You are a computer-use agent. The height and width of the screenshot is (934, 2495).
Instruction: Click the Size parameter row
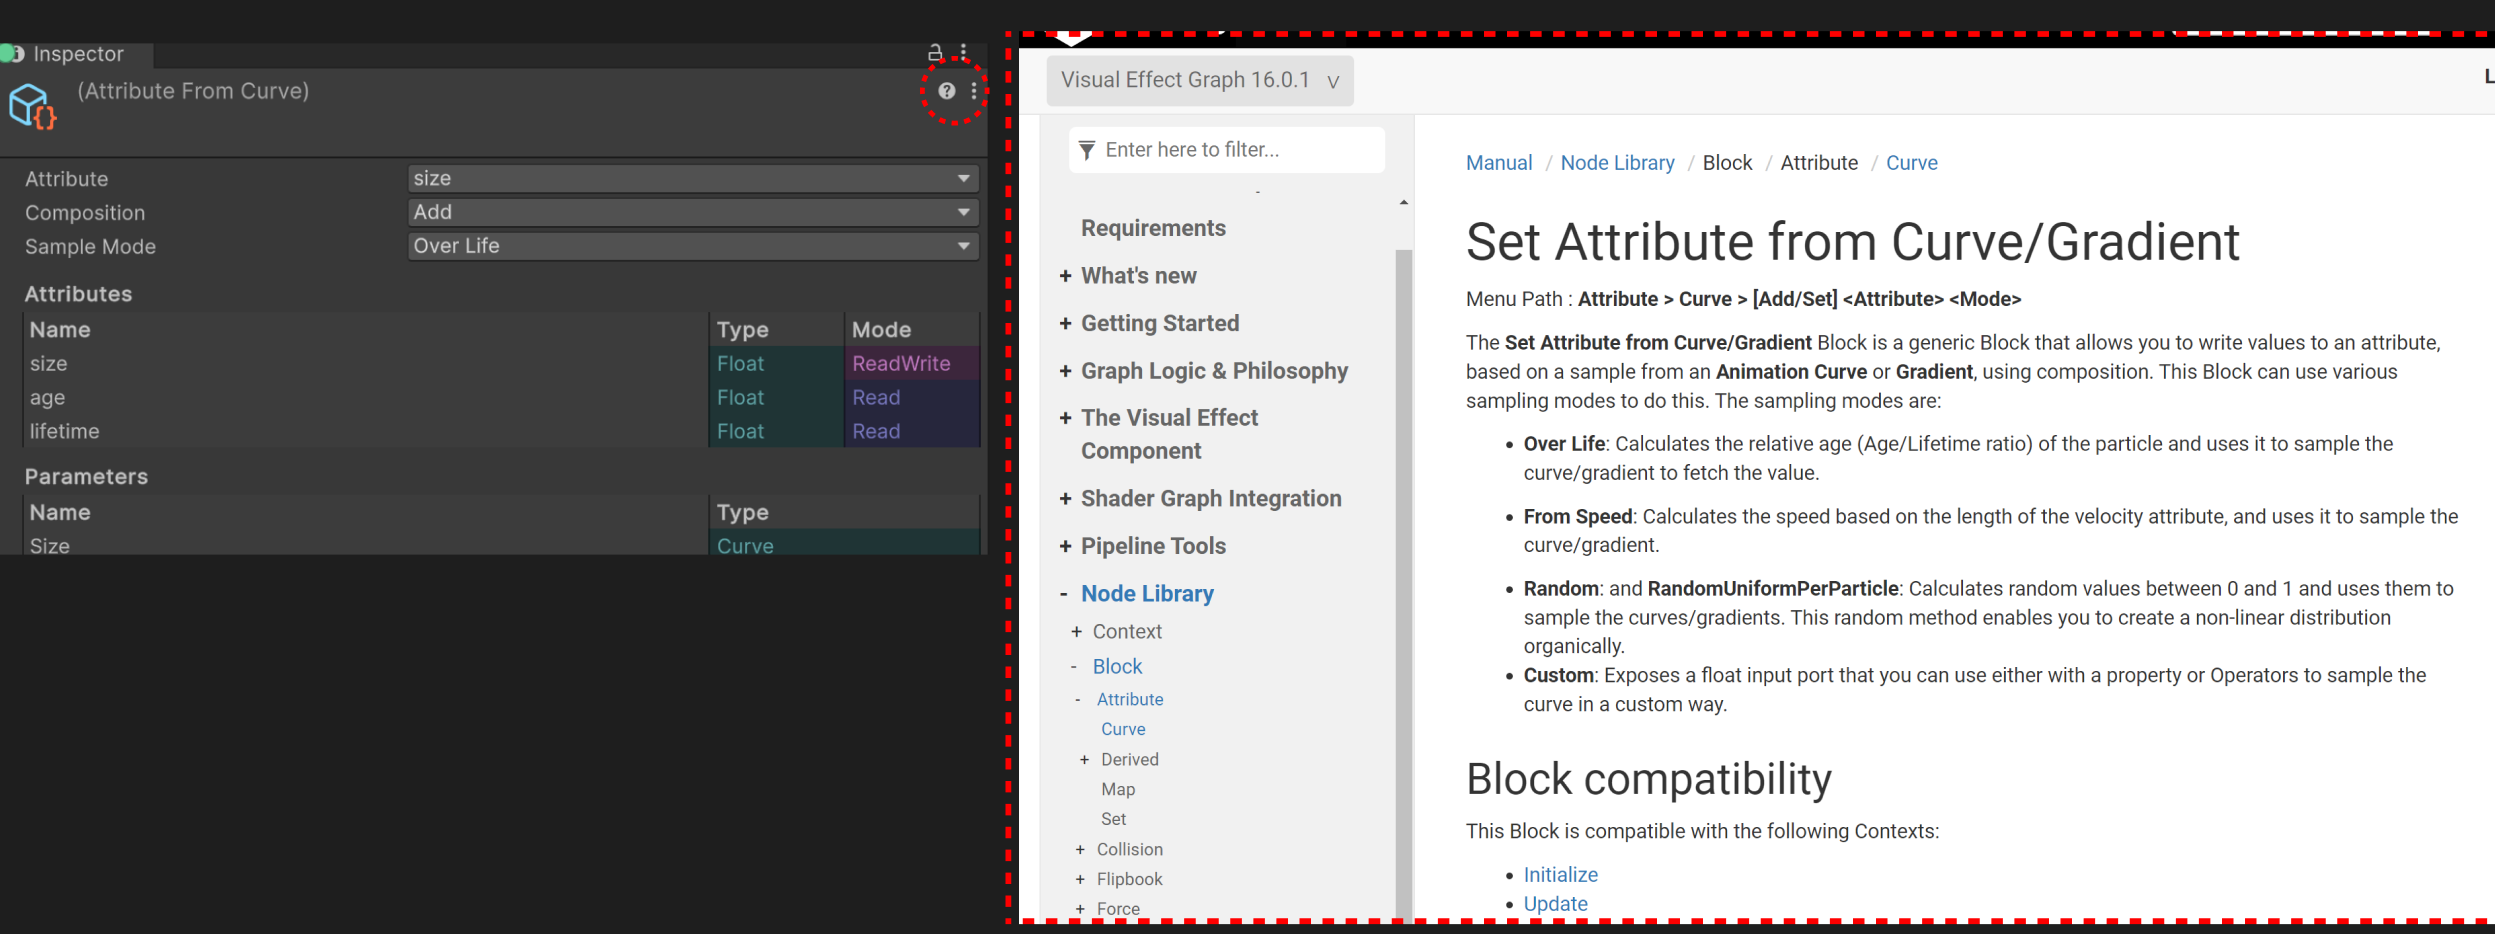tap(501, 545)
